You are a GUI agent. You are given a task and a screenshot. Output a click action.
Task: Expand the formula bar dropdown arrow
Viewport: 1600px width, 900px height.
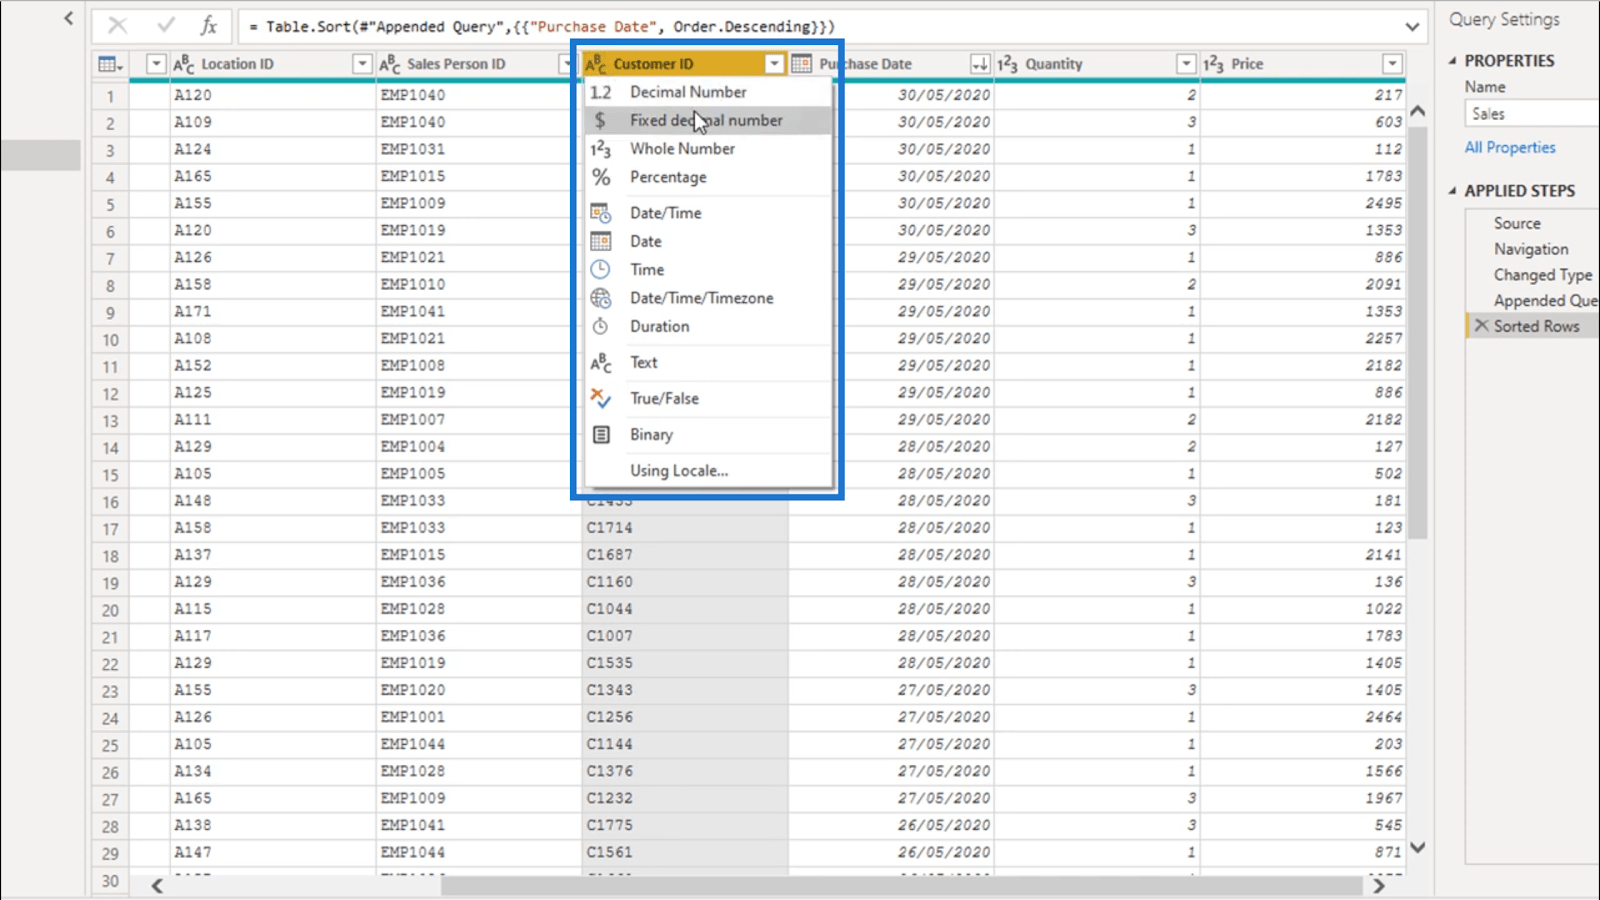coord(1412,27)
